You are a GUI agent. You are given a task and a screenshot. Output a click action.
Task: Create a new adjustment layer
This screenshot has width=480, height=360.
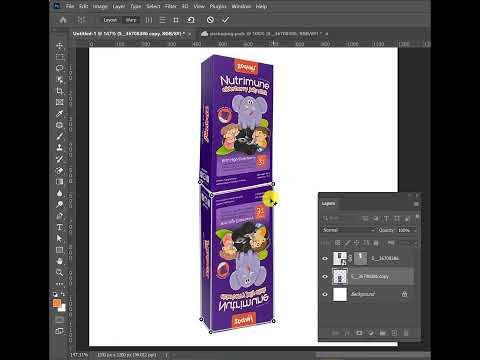[x=371, y=333]
